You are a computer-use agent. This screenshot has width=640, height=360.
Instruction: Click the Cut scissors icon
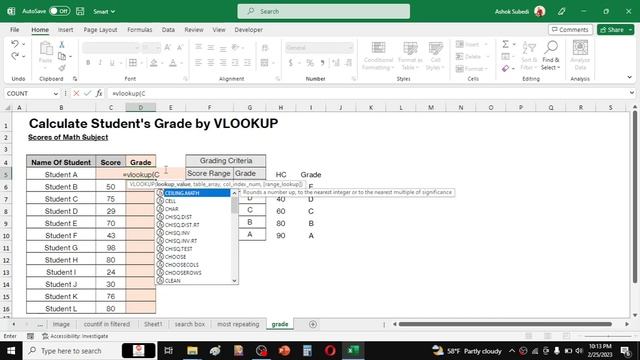tap(62, 44)
